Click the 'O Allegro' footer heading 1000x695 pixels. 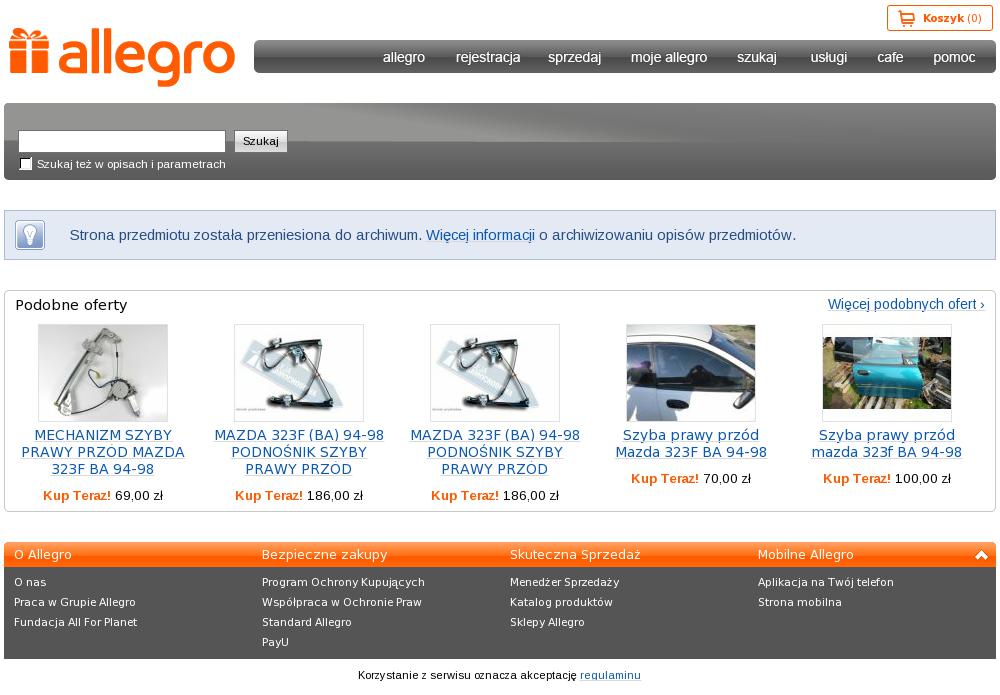click(x=43, y=555)
